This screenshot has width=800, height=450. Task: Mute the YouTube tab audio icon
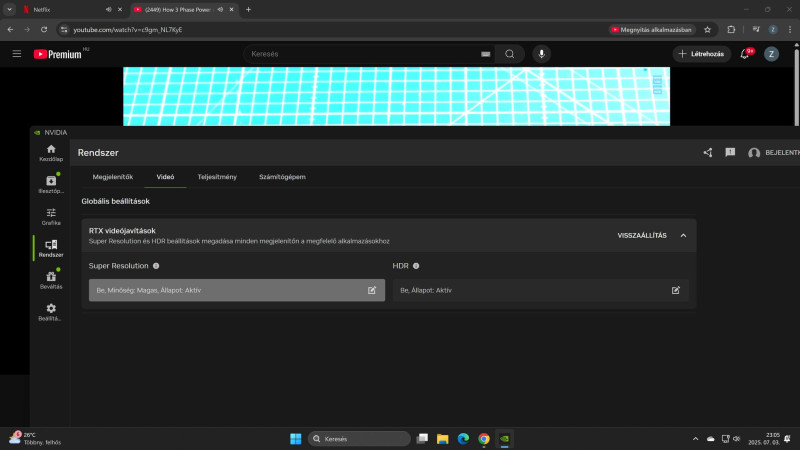[x=220, y=9]
